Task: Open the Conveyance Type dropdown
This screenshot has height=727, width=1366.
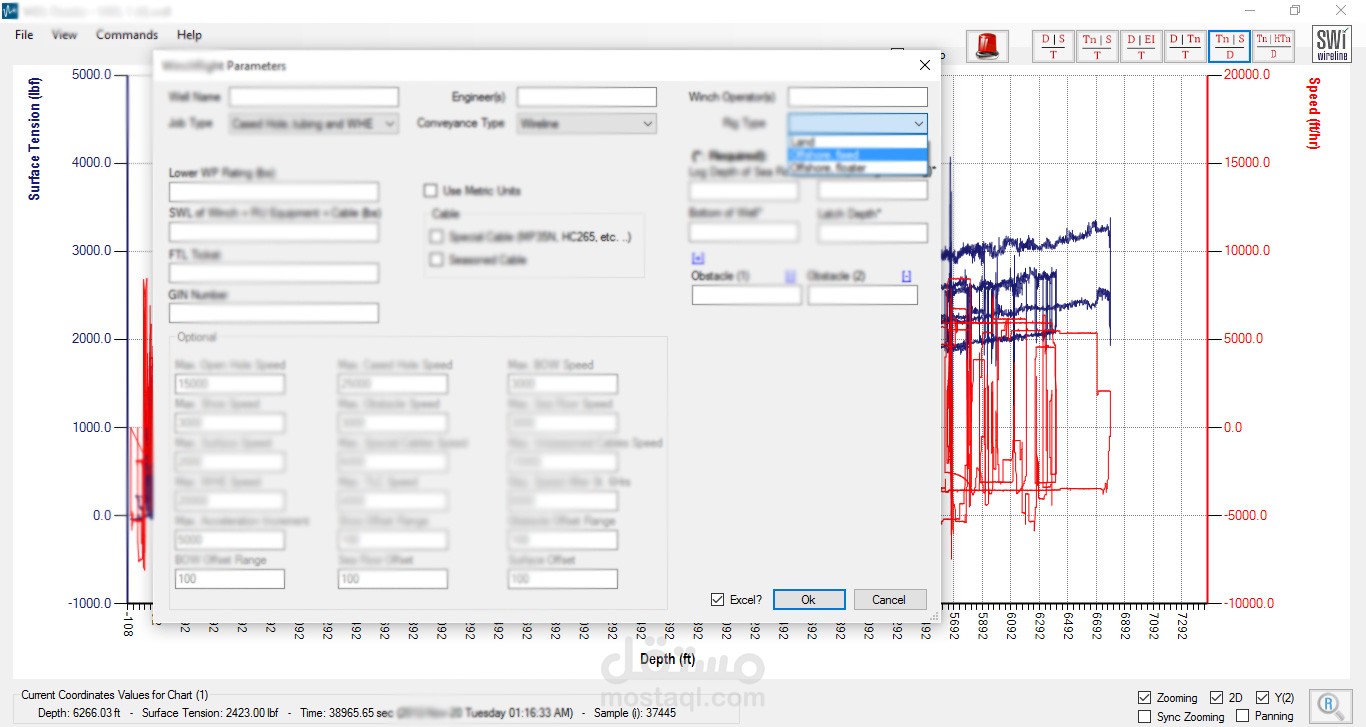Action: point(587,124)
